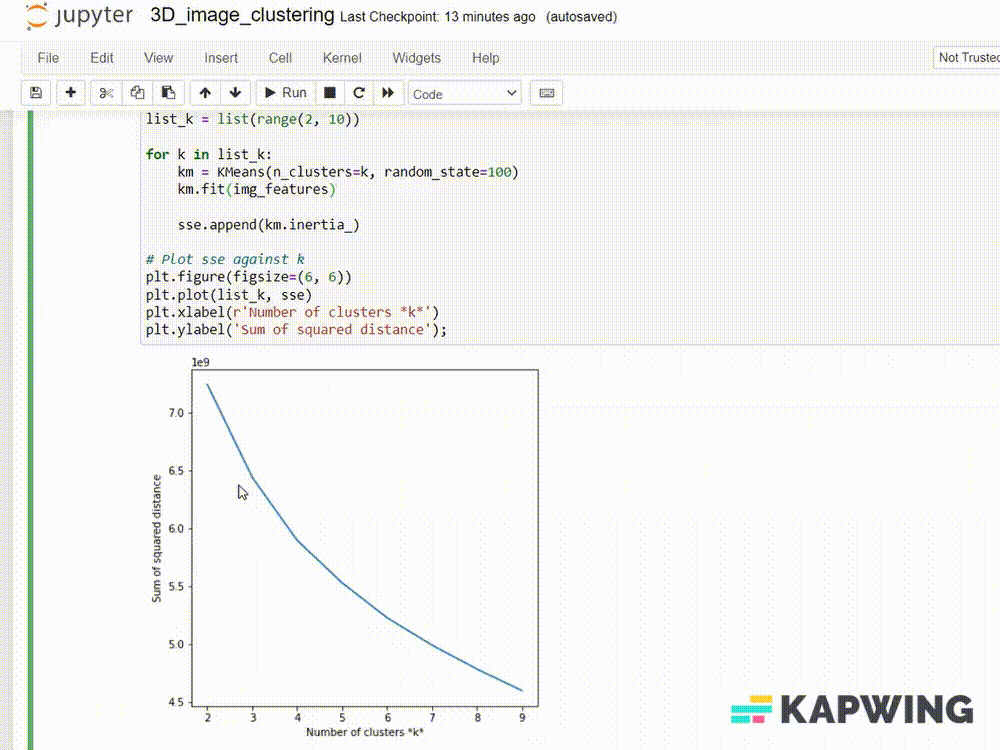Expand the Insert menu
The width and height of the screenshot is (1000, 750).
coord(221,58)
